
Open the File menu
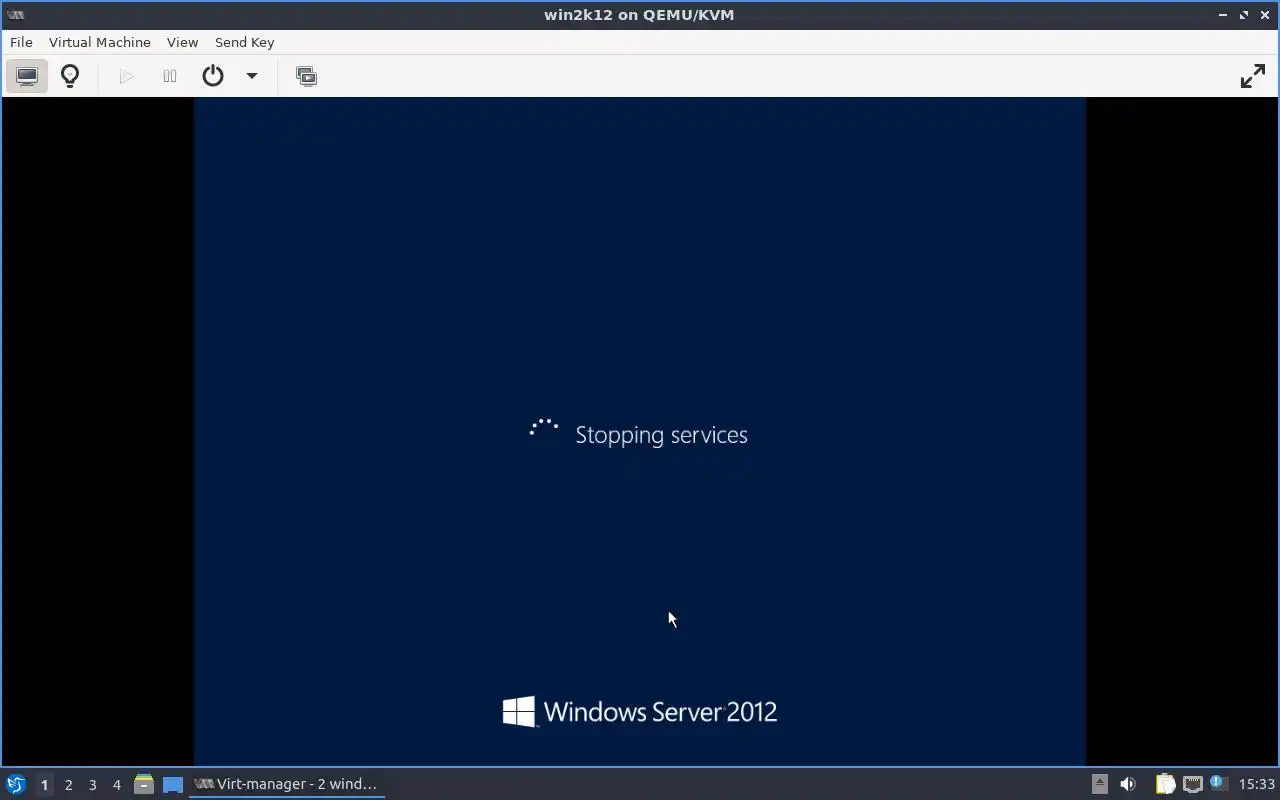21,42
